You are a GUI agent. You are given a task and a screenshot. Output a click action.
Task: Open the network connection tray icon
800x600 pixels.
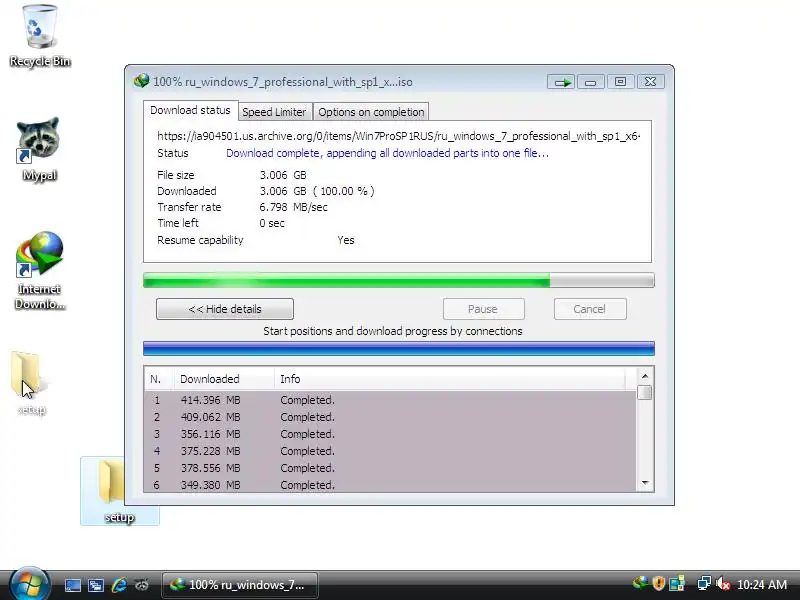704,583
